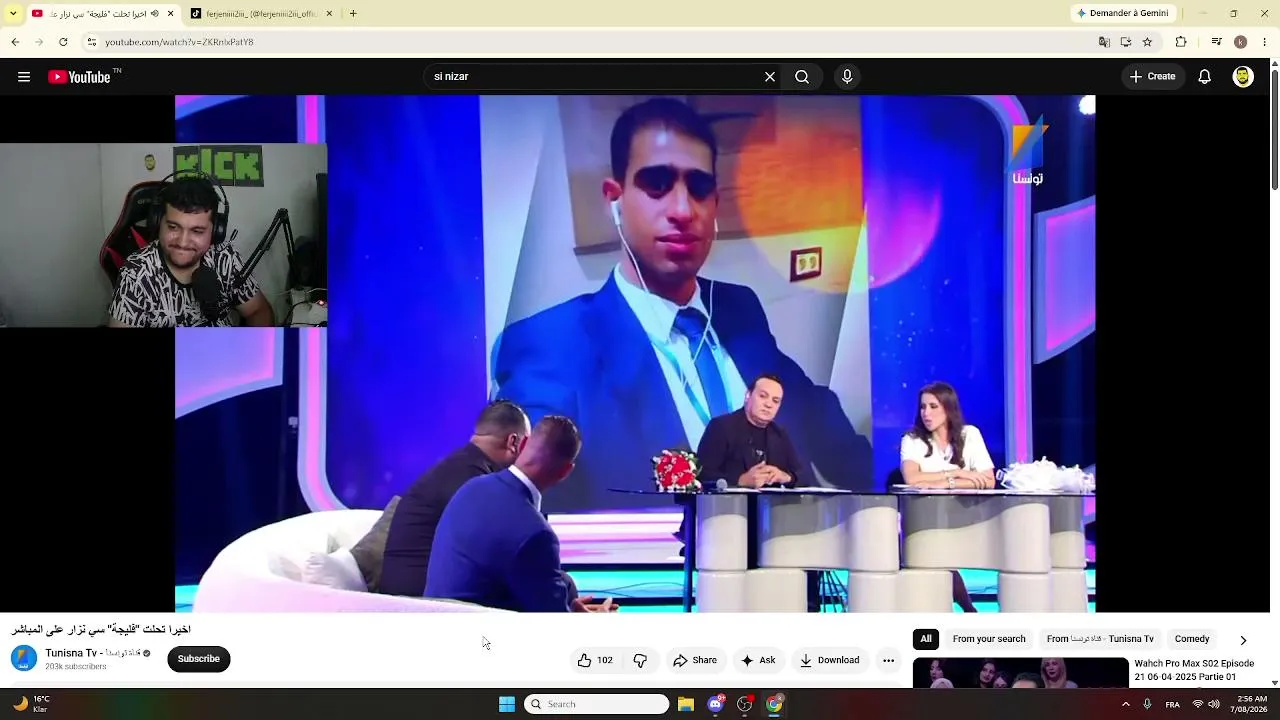Mute tab audio speaker icon
This screenshot has width=1280, height=720.
pos(155,14)
